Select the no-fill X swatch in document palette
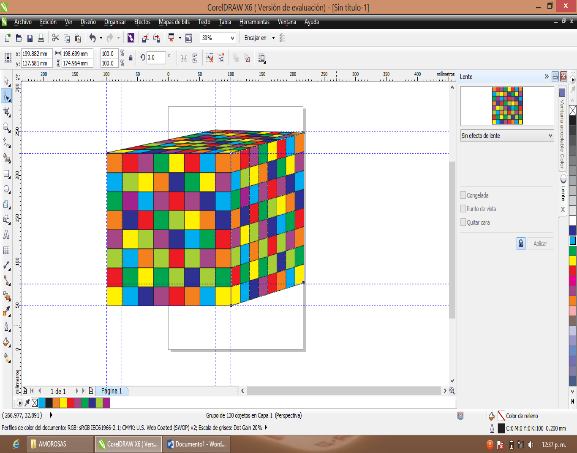The width and height of the screenshot is (577, 453). [x=35, y=403]
